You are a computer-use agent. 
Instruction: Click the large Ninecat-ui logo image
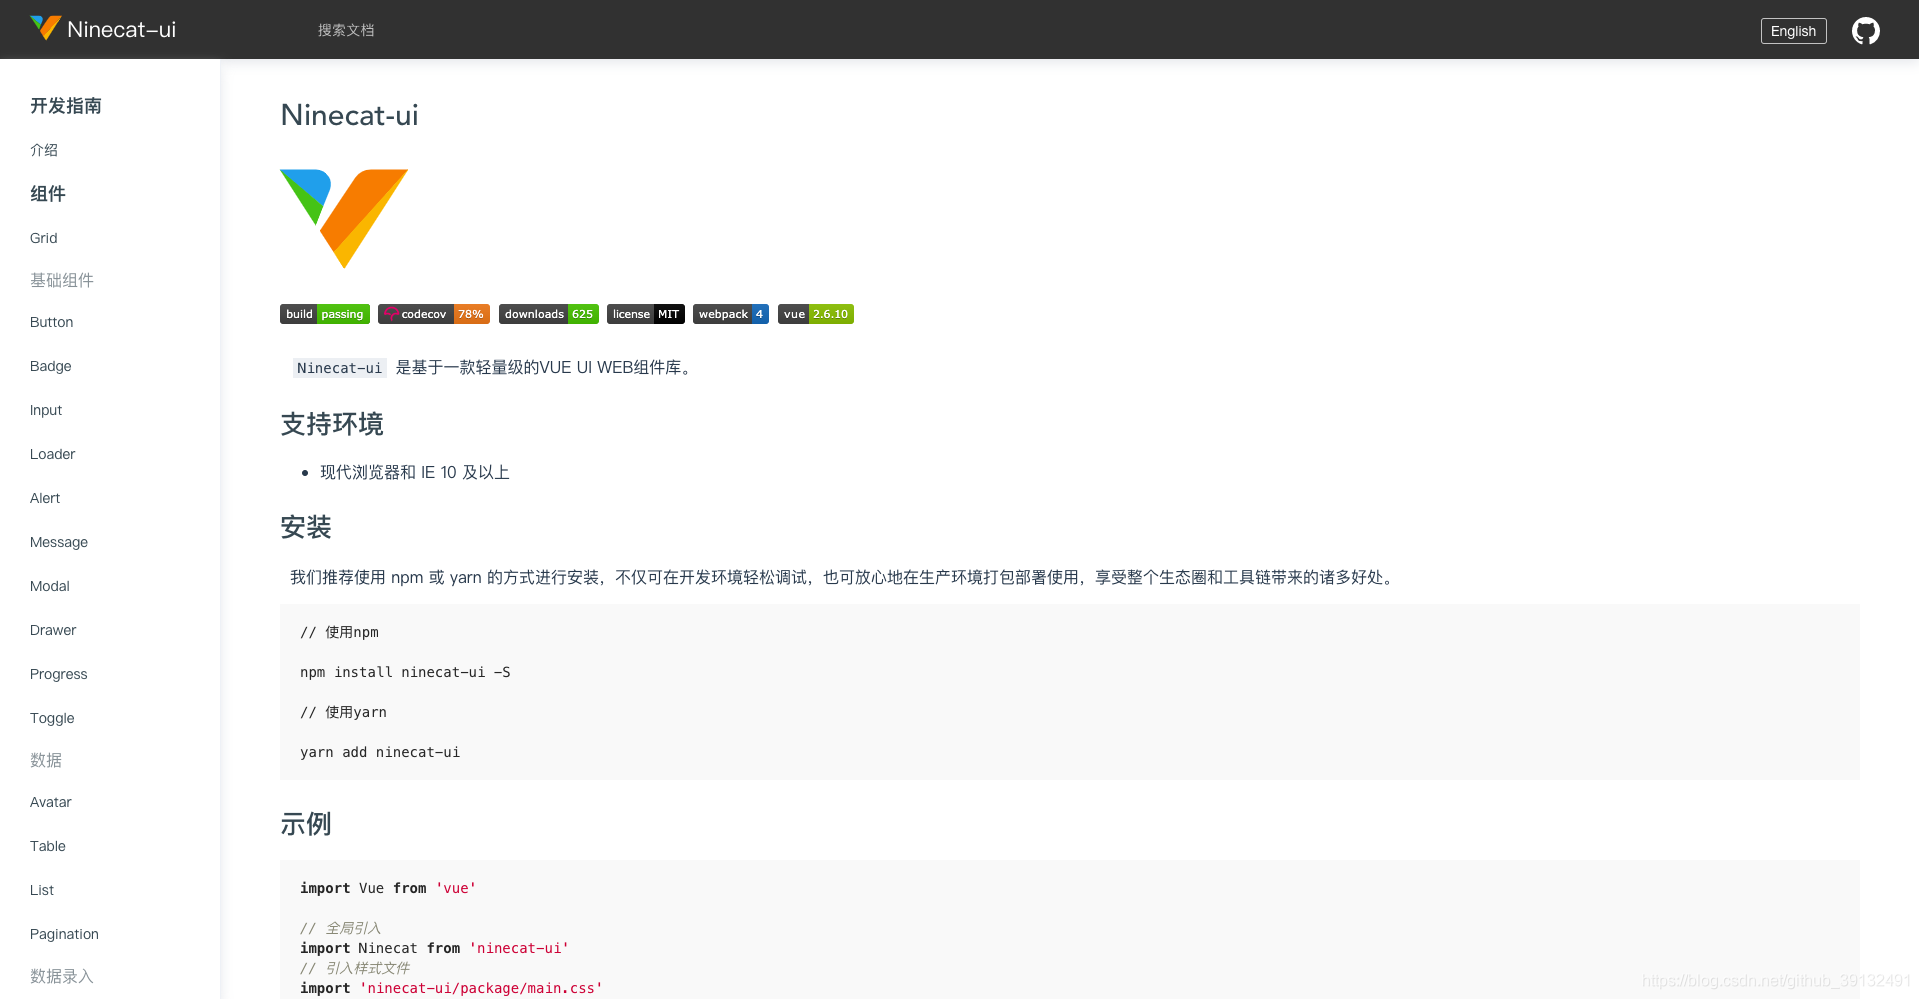tap(344, 218)
